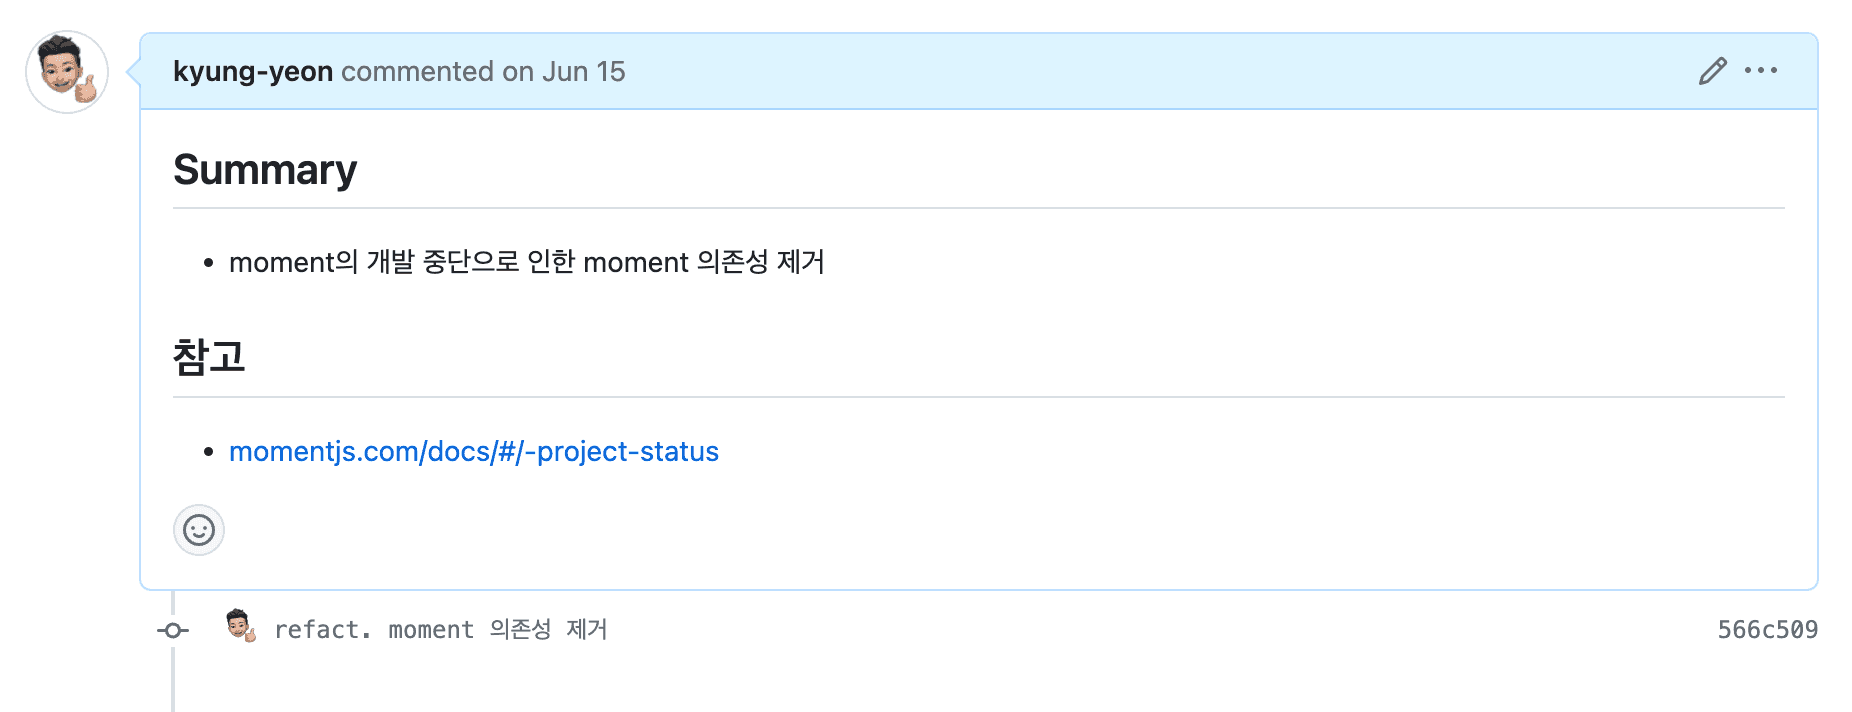Click the Summary heading
The width and height of the screenshot is (1852, 712).
click(265, 170)
